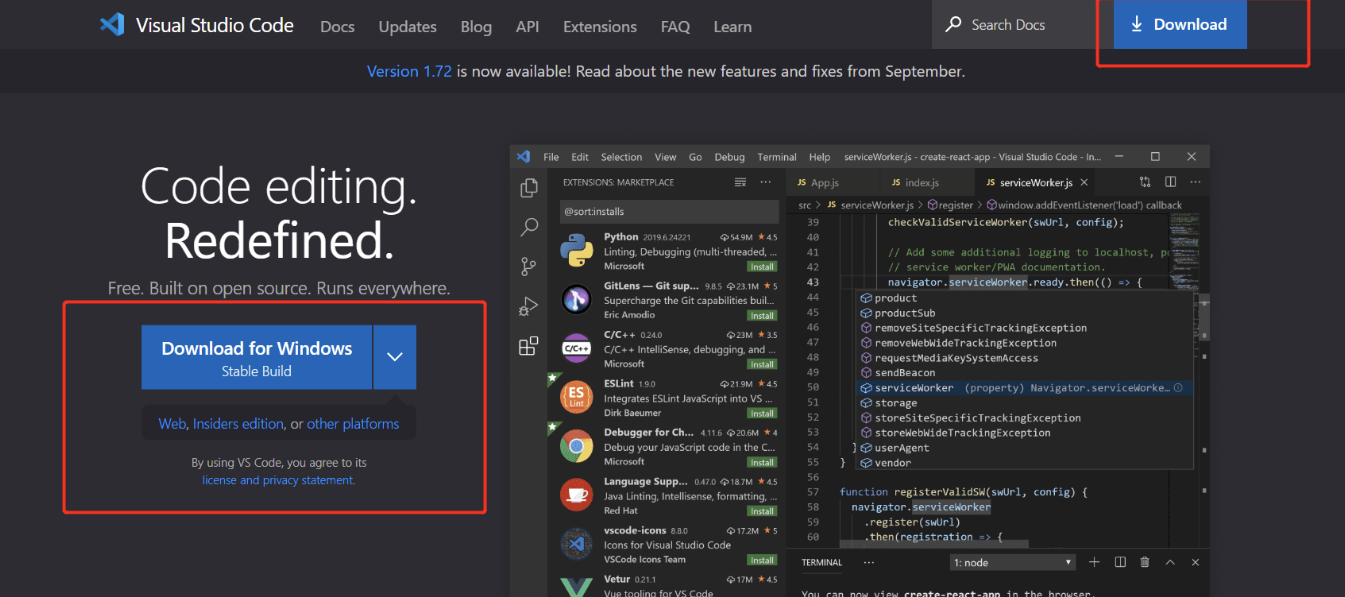This screenshot has width=1345, height=597.
Task: Click the Python extension logo
Action: (577, 250)
